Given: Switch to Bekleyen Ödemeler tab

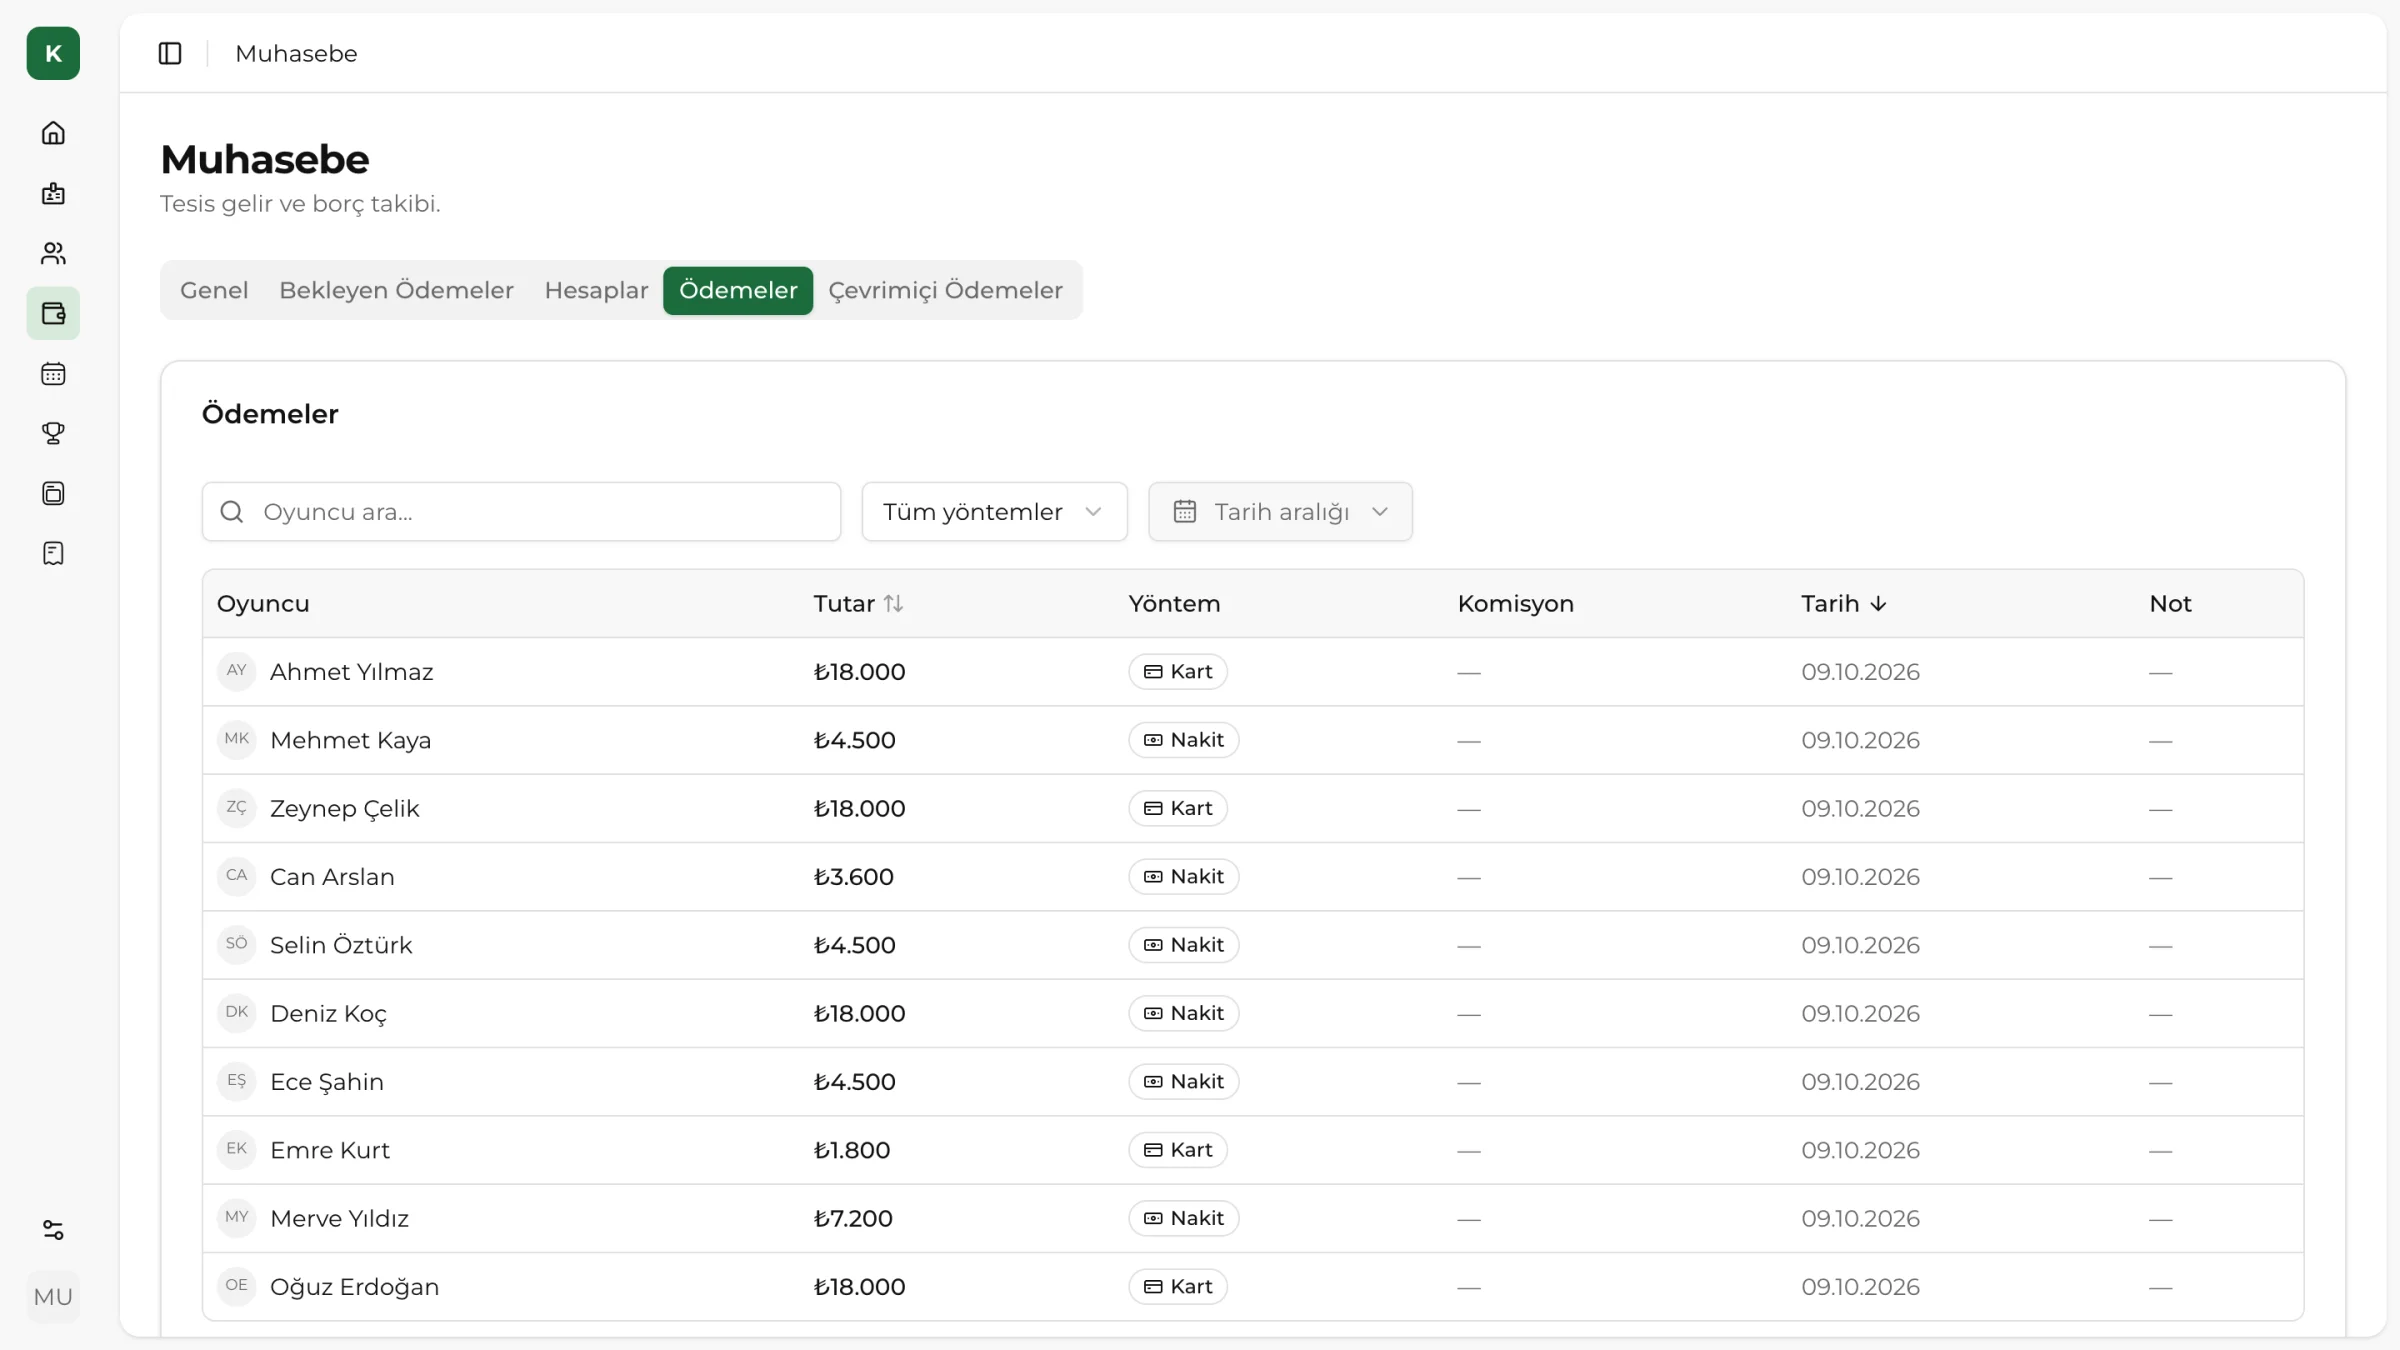Looking at the screenshot, I should coord(396,290).
